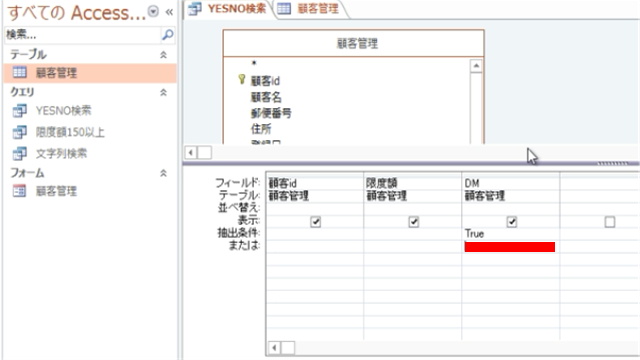Screen dimensions: 640x360
Task: Collapse the navigation pane with double chevron
Action: [x=169, y=12]
